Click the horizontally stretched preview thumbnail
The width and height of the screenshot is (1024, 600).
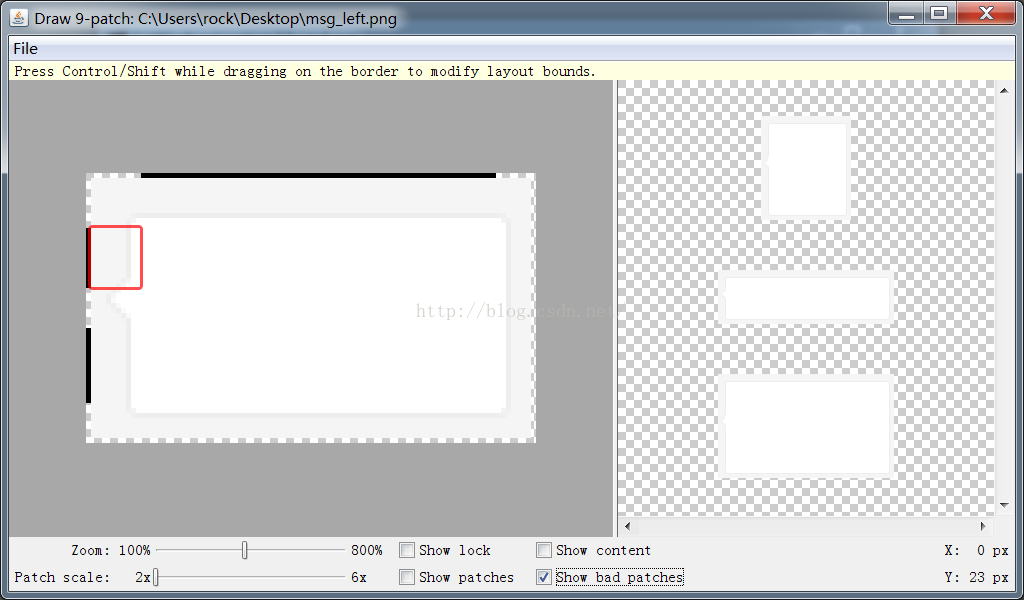[807, 298]
